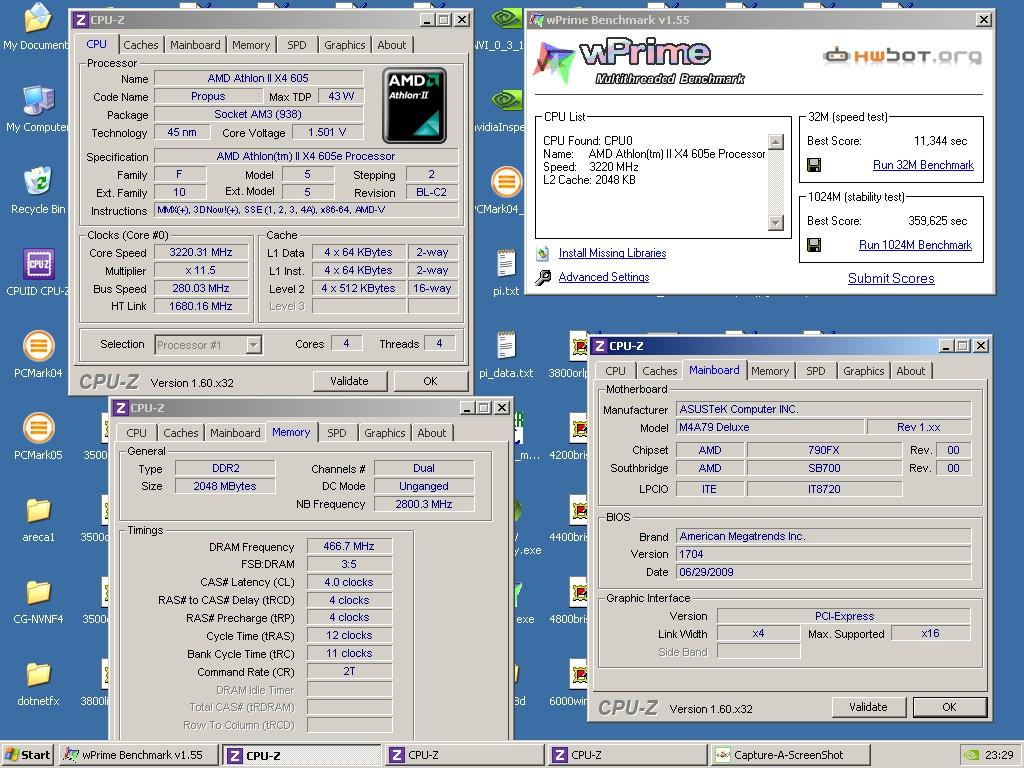
Task: Click Validate in CPU tab window
Action: tap(349, 381)
